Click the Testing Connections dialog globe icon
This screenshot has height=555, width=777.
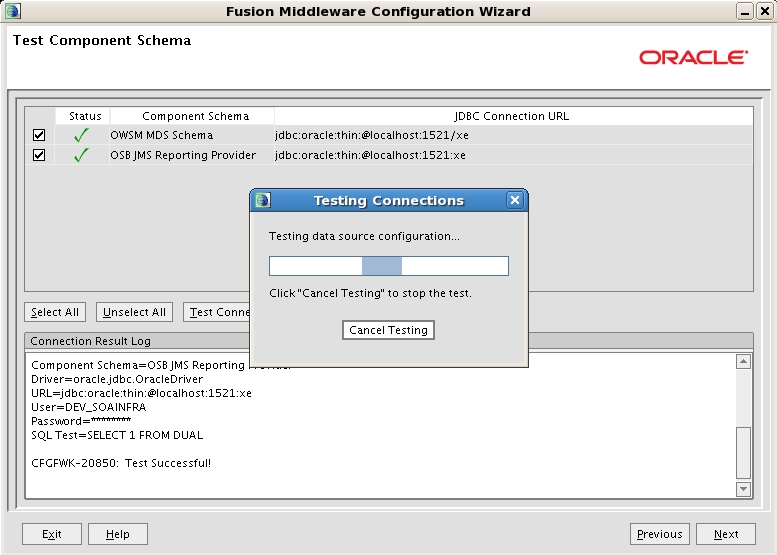[263, 200]
